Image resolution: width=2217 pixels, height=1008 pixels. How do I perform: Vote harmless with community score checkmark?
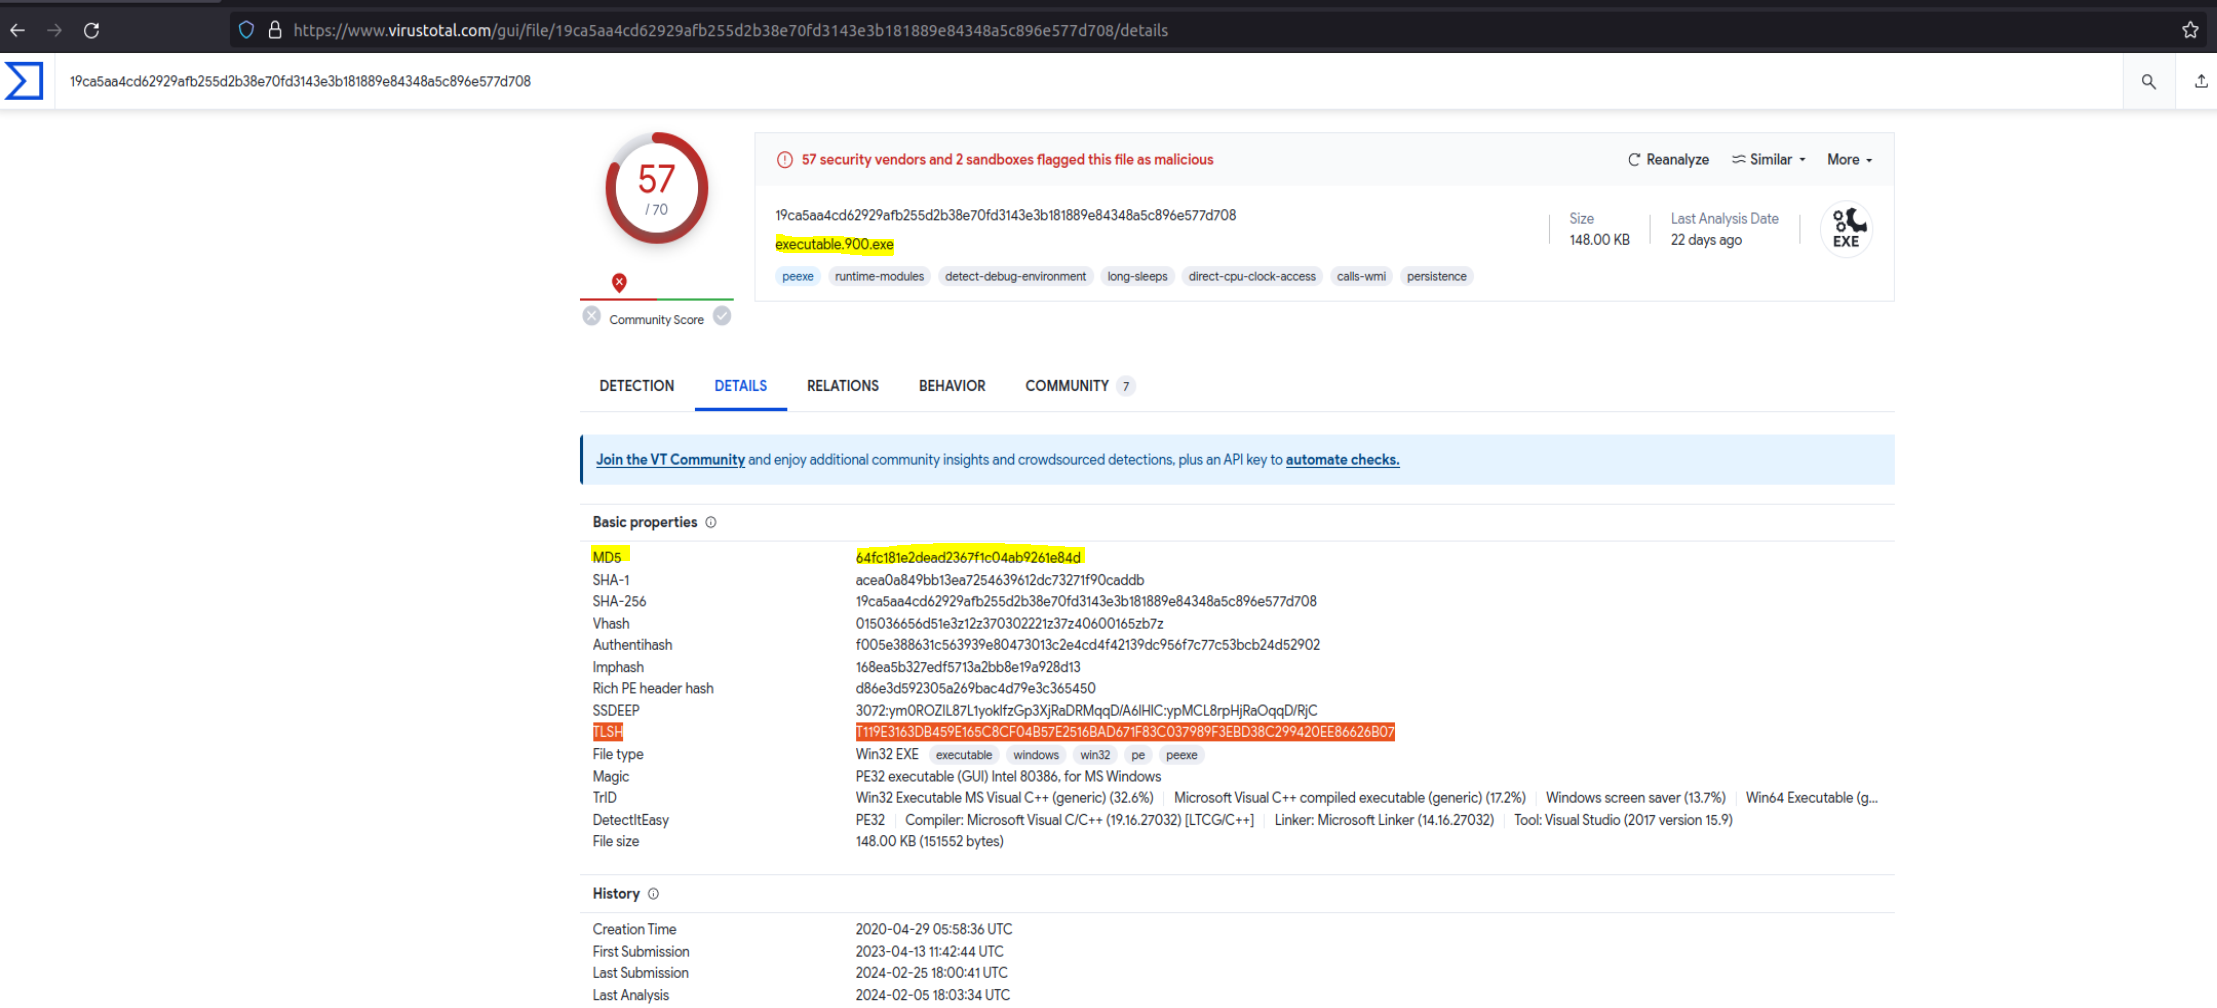pyautogui.click(x=722, y=317)
